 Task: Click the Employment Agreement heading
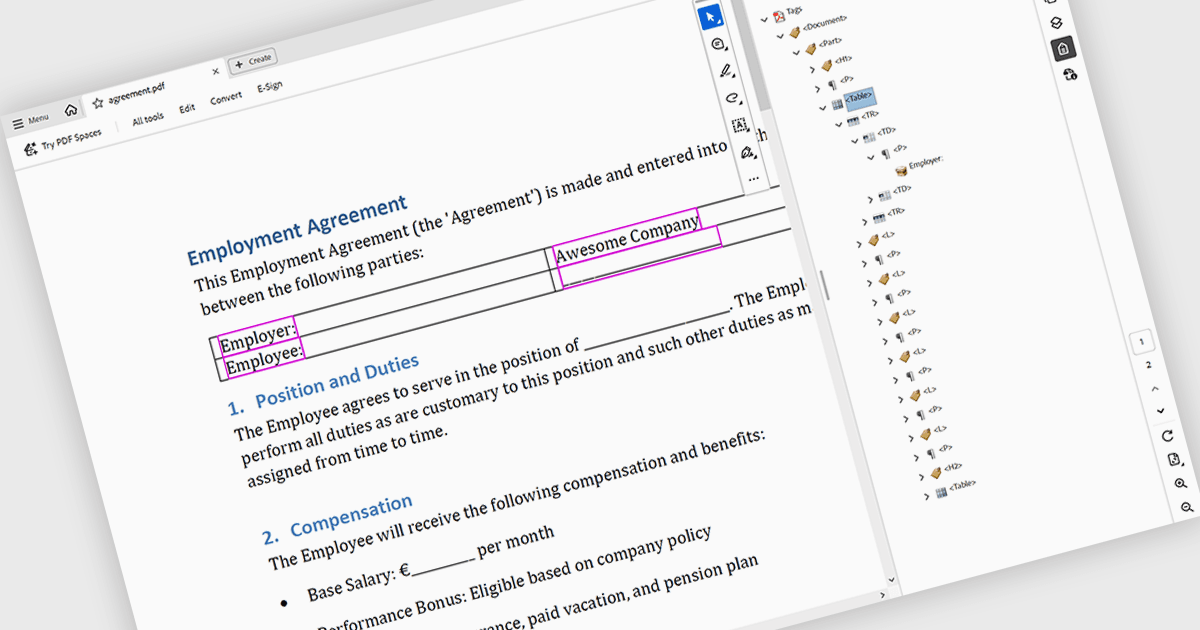[297, 231]
